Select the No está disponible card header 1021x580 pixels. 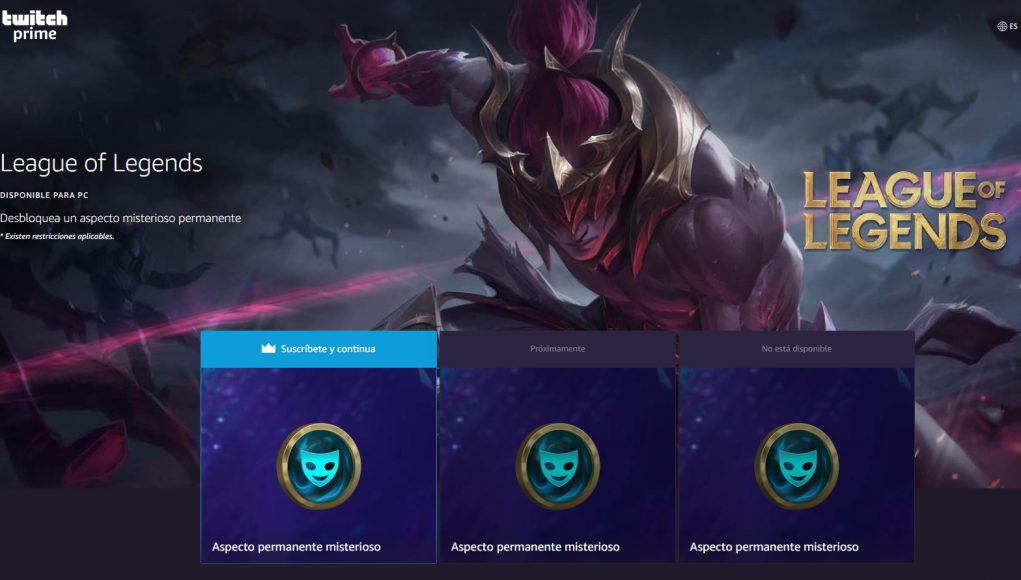[x=797, y=349]
